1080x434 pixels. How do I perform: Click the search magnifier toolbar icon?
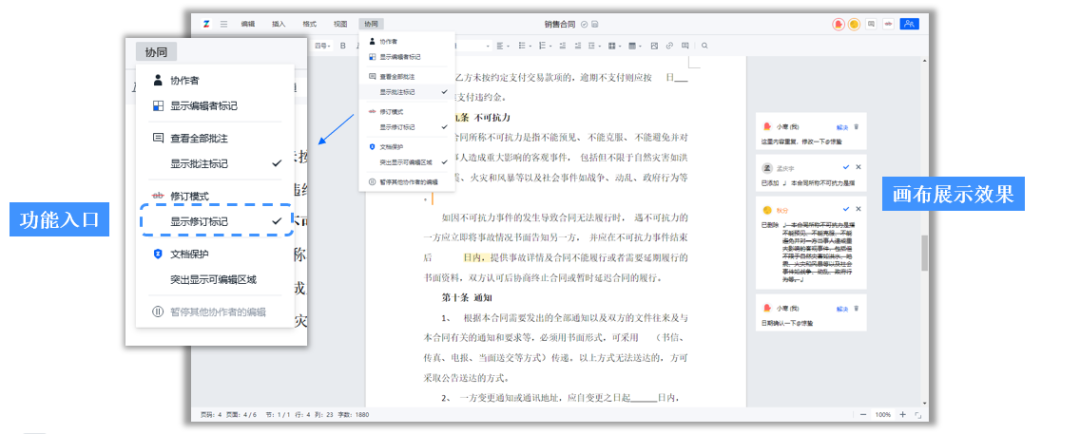[x=705, y=46]
